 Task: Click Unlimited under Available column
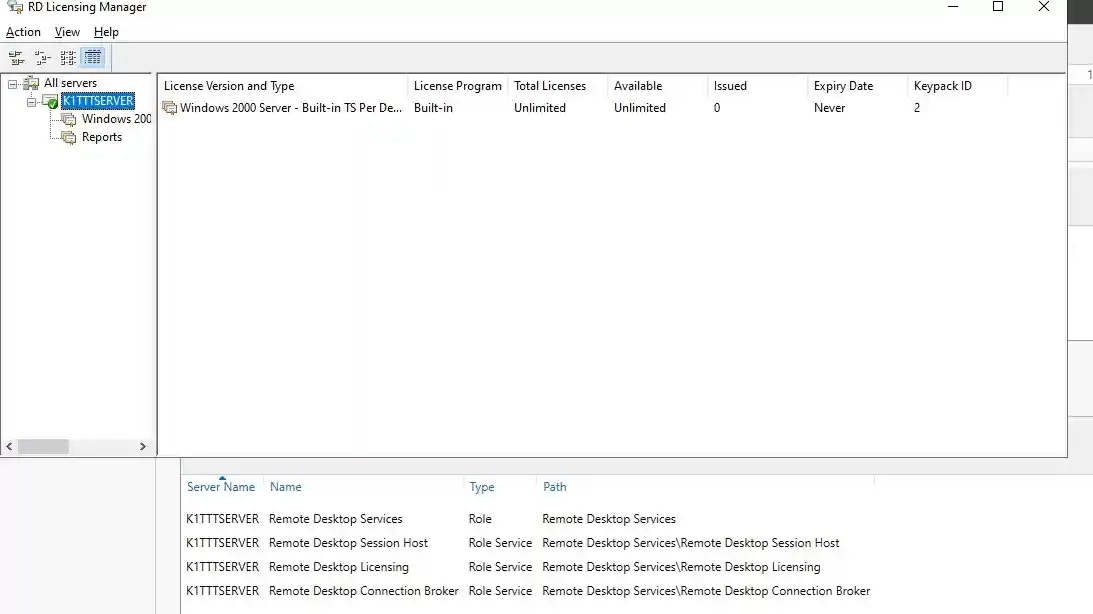click(639, 108)
